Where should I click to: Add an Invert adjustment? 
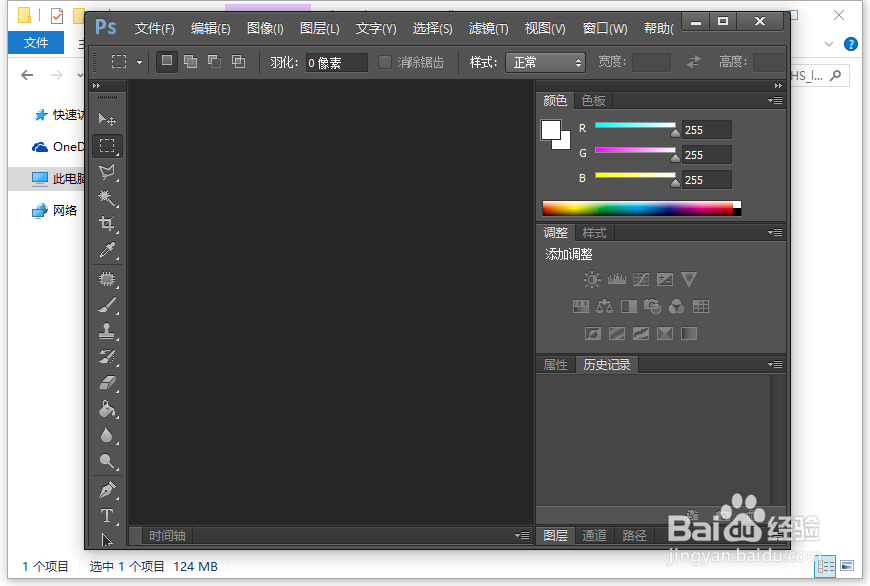coord(593,334)
